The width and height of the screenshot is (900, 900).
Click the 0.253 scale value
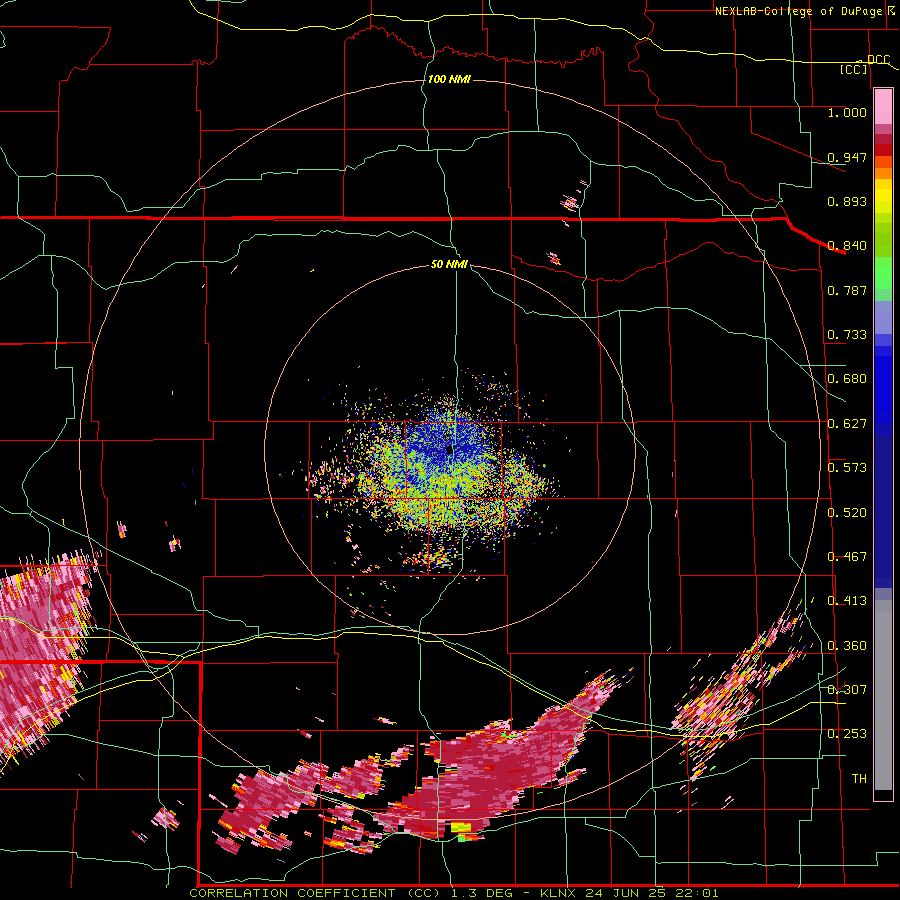click(847, 734)
